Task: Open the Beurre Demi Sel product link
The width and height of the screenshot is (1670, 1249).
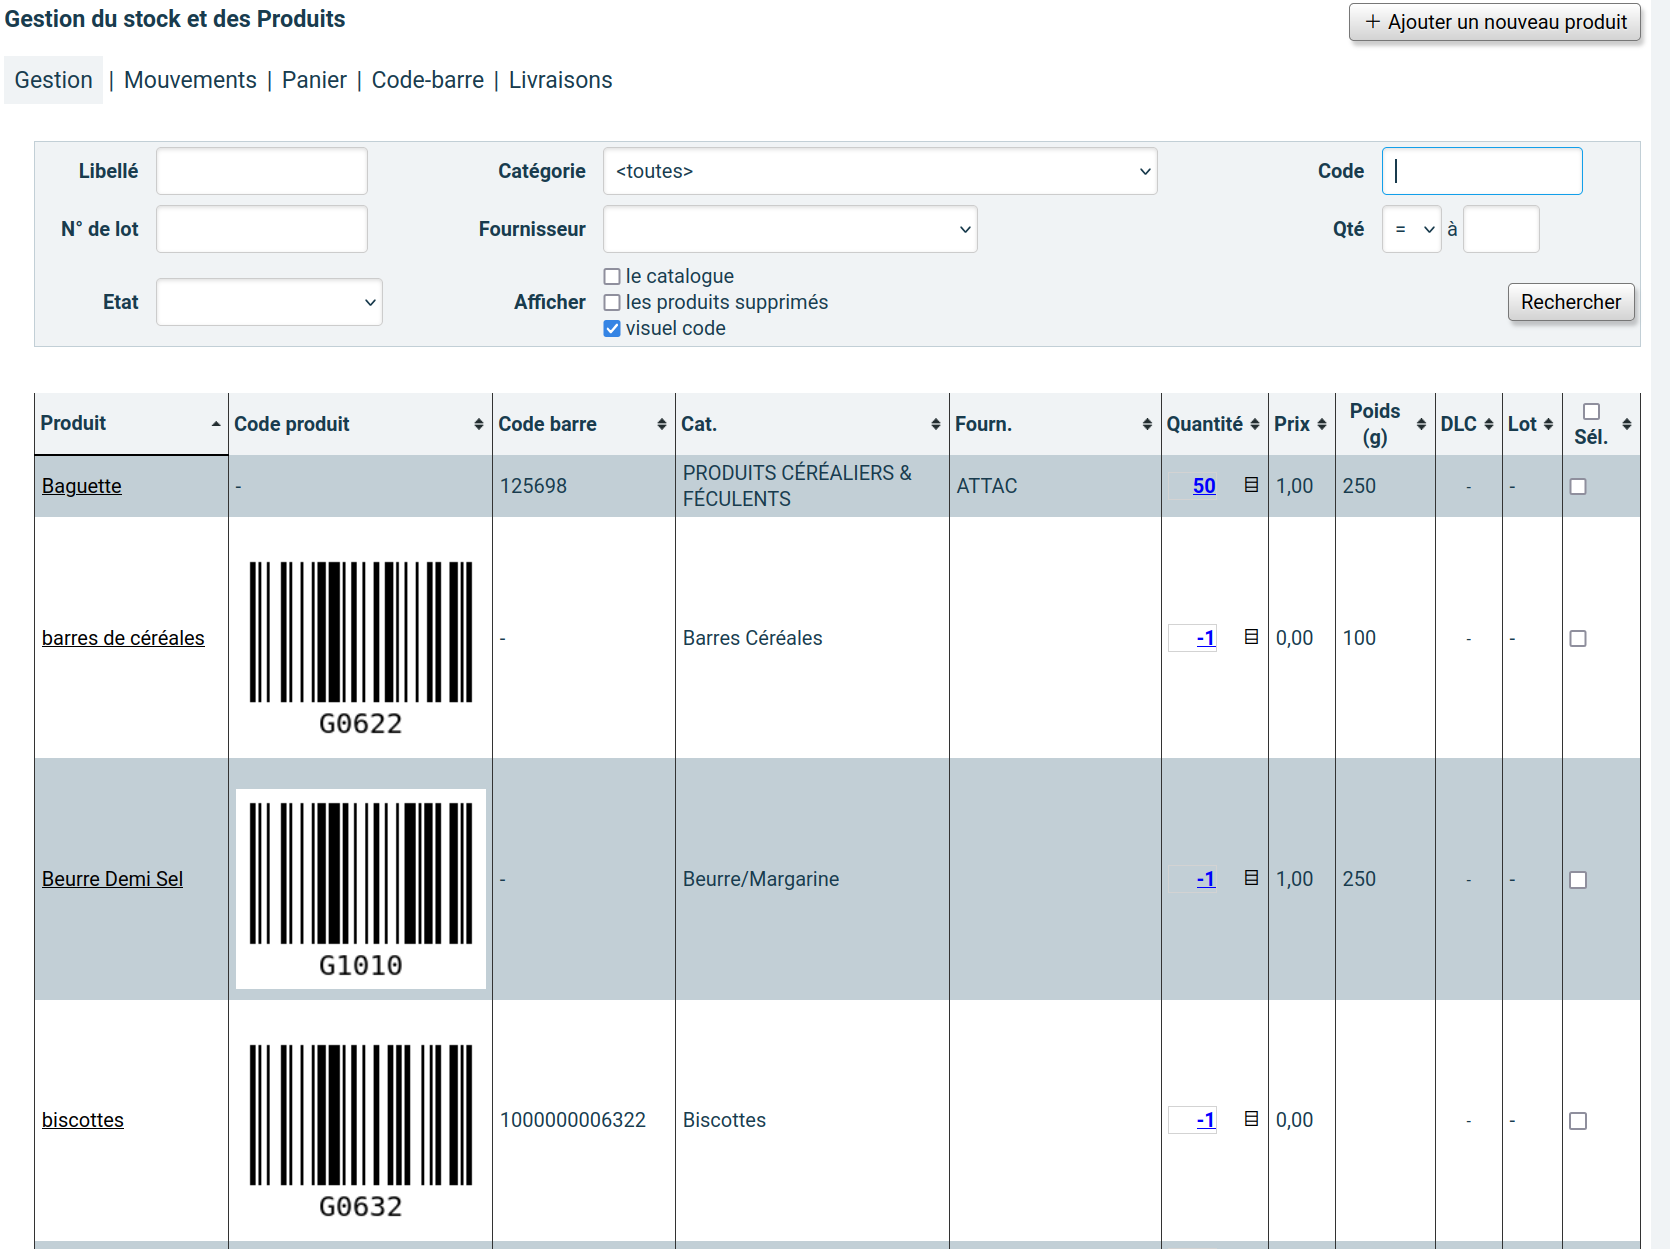Action: point(112,879)
